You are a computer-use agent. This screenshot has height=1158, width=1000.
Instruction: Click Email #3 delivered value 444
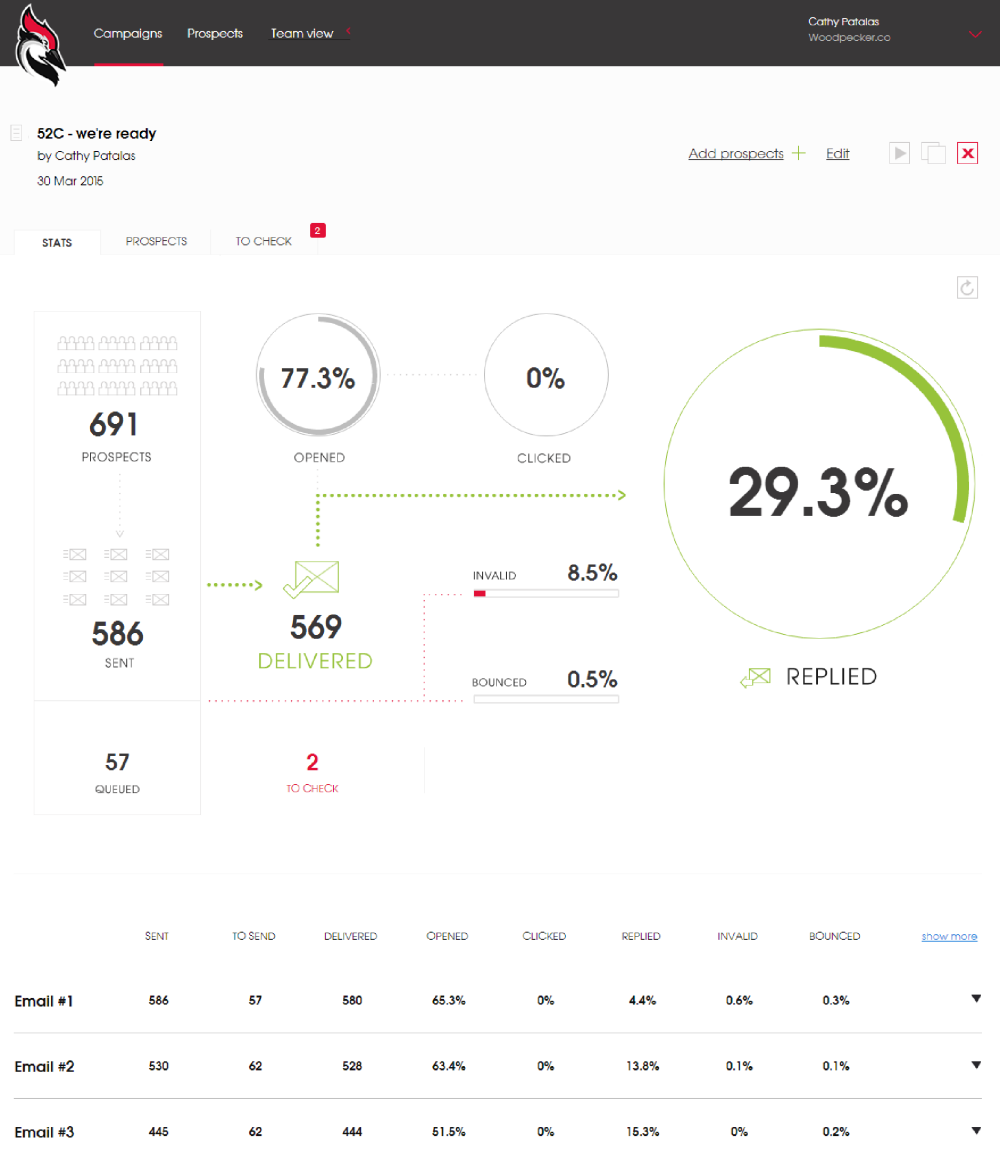click(x=352, y=1131)
